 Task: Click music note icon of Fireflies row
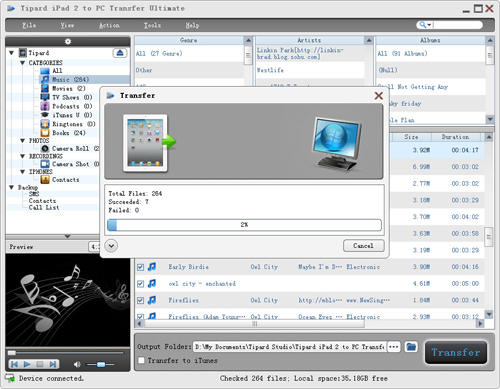tap(152, 300)
